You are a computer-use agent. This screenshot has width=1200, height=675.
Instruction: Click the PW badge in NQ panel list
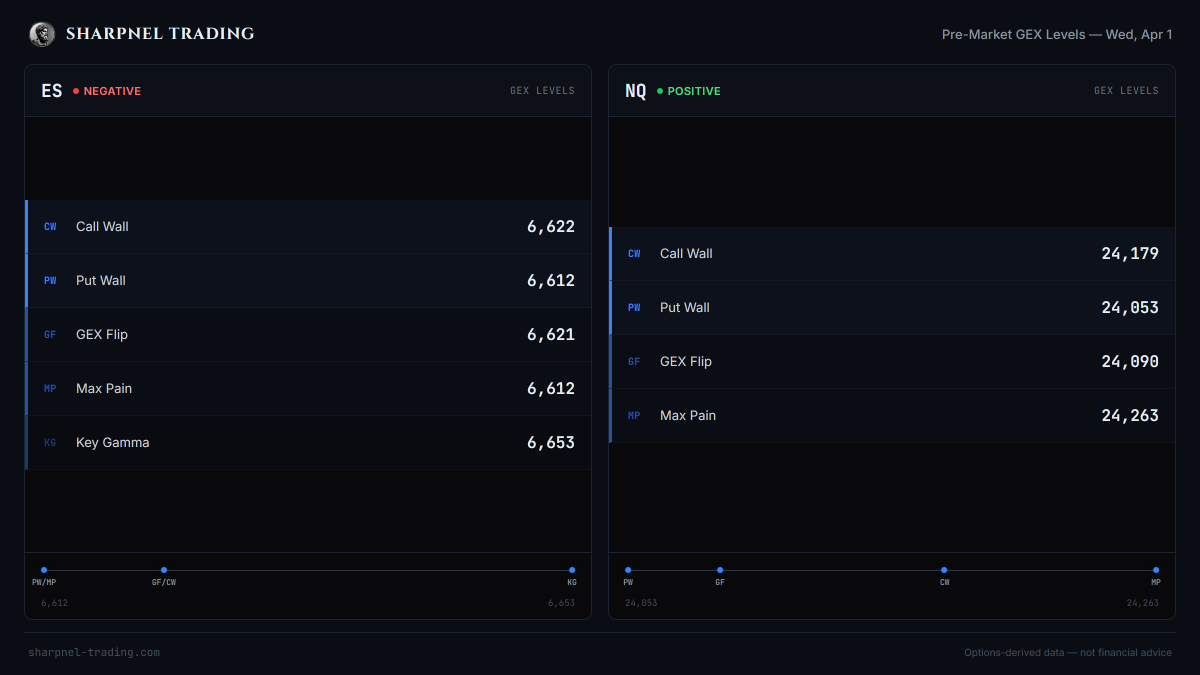[x=634, y=308]
